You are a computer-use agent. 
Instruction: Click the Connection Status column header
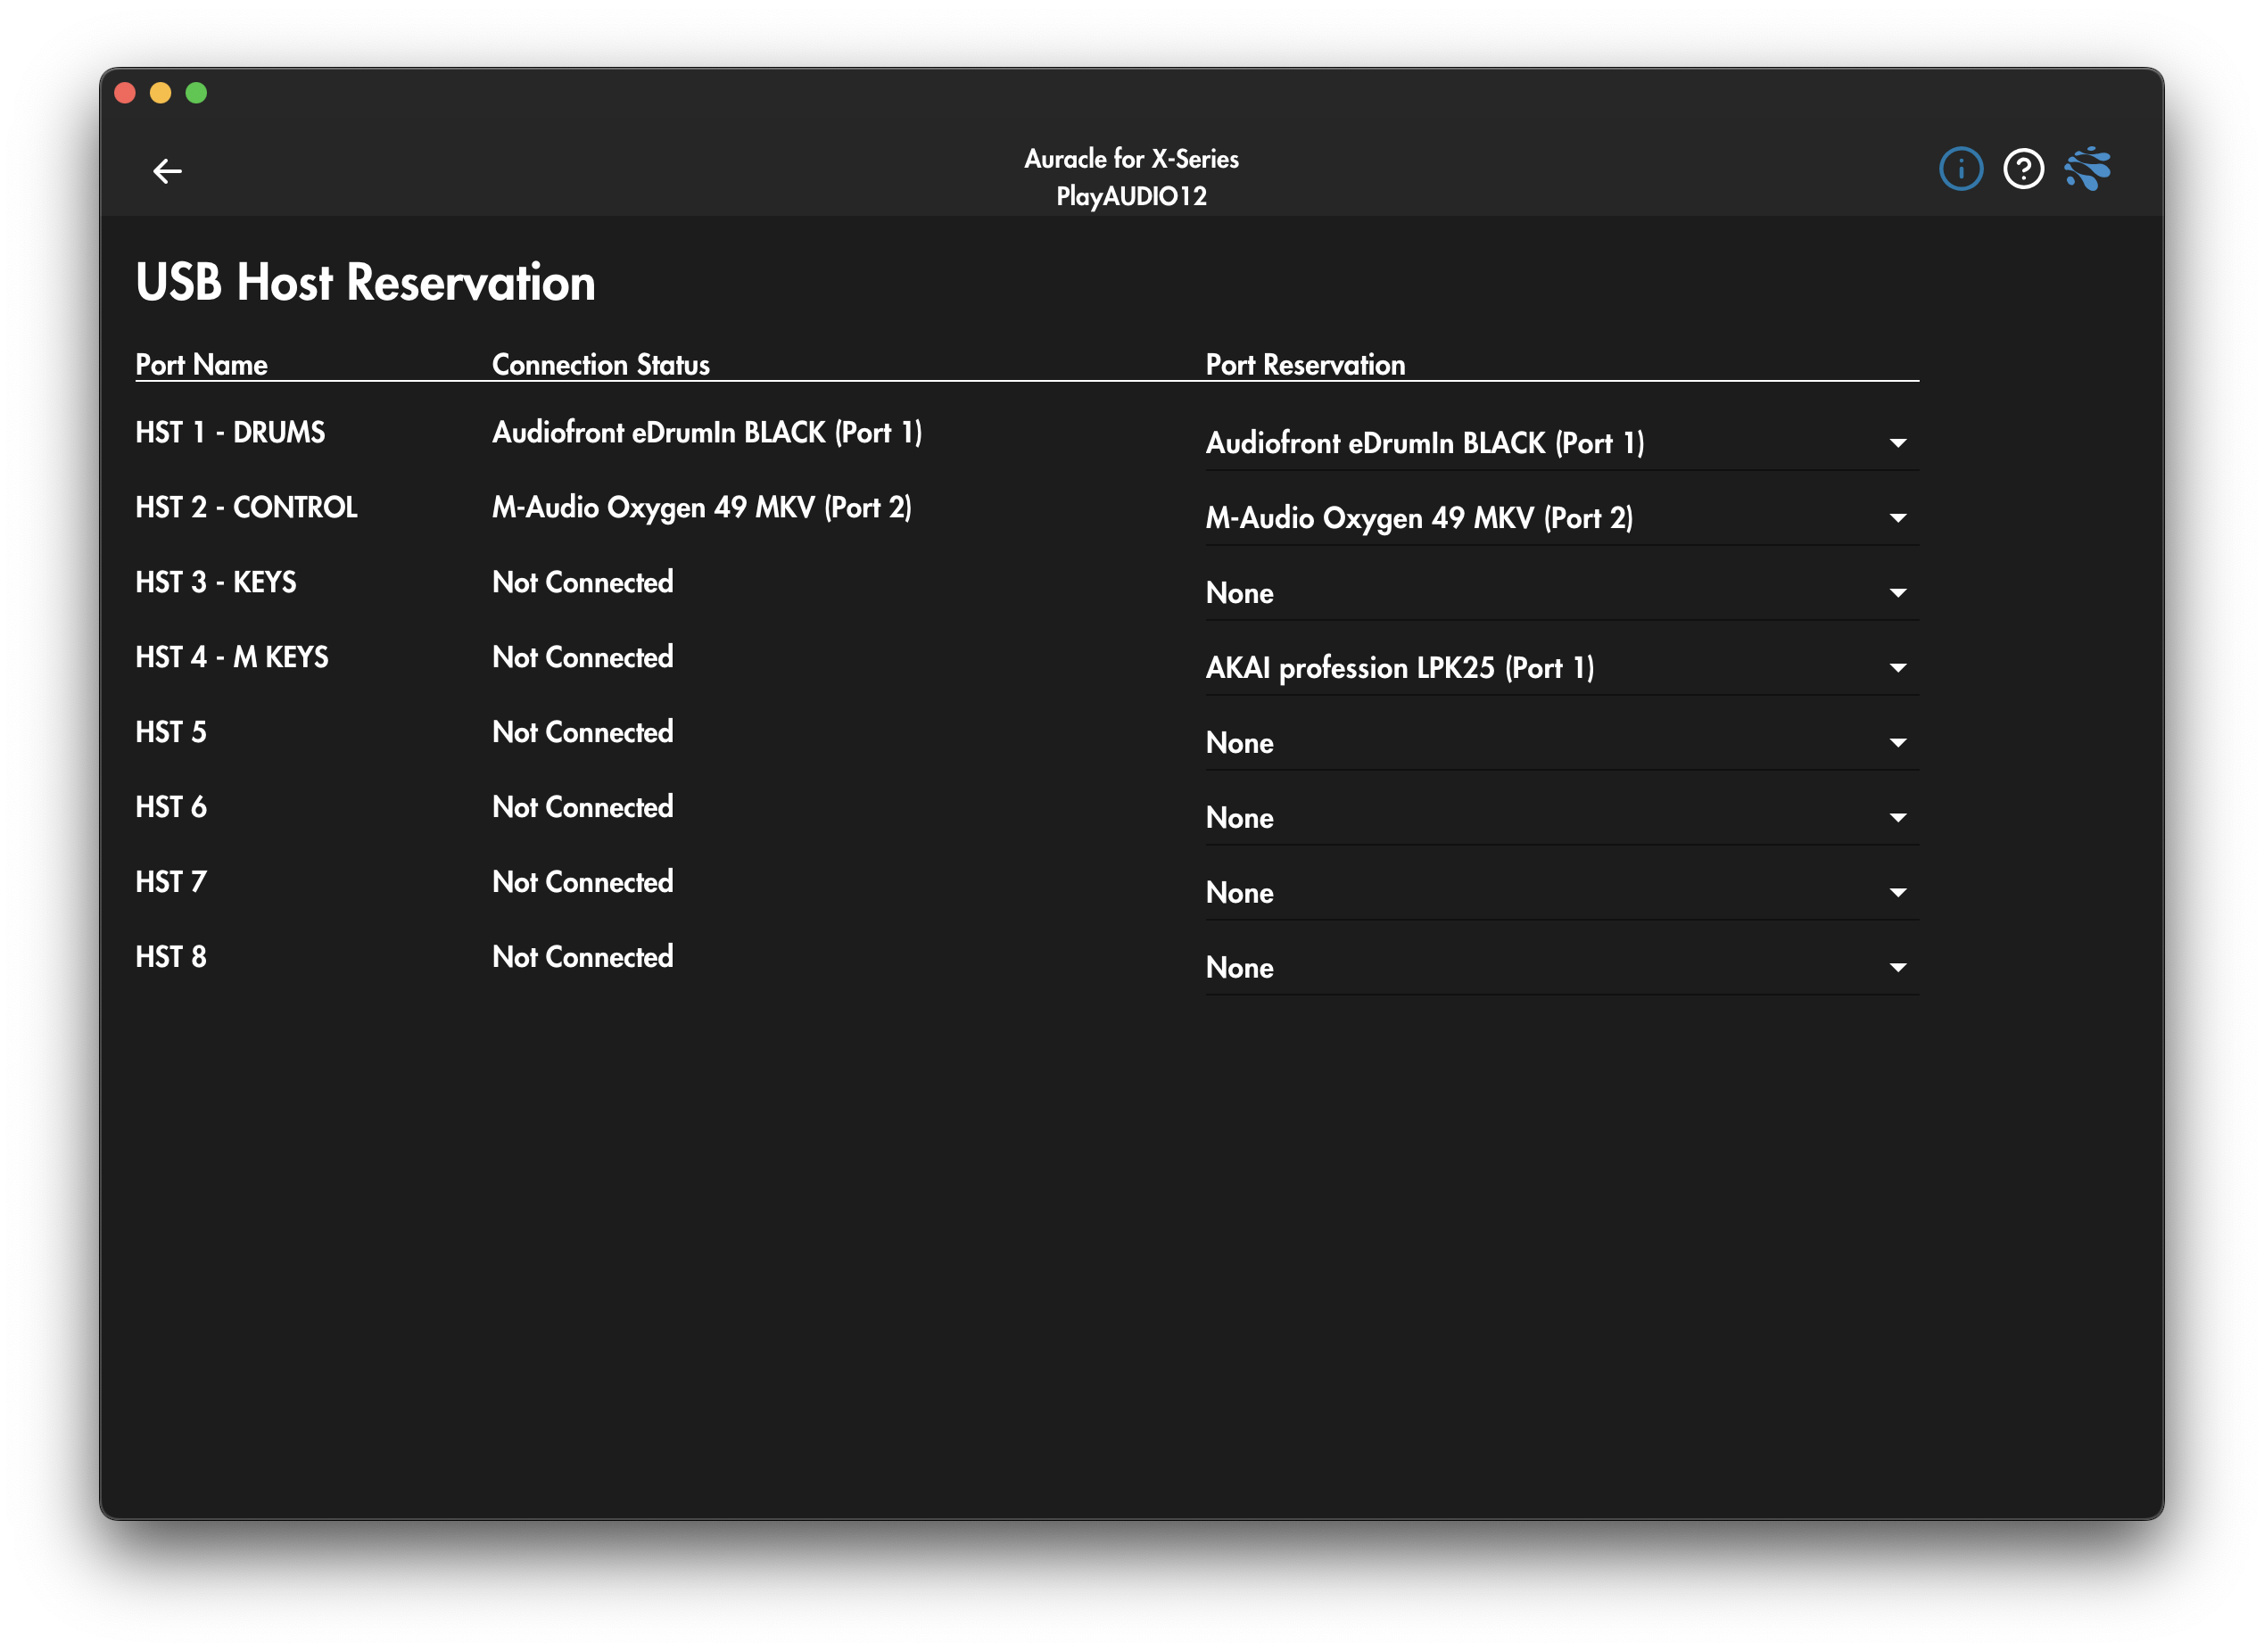pyautogui.click(x=601, y=364)
